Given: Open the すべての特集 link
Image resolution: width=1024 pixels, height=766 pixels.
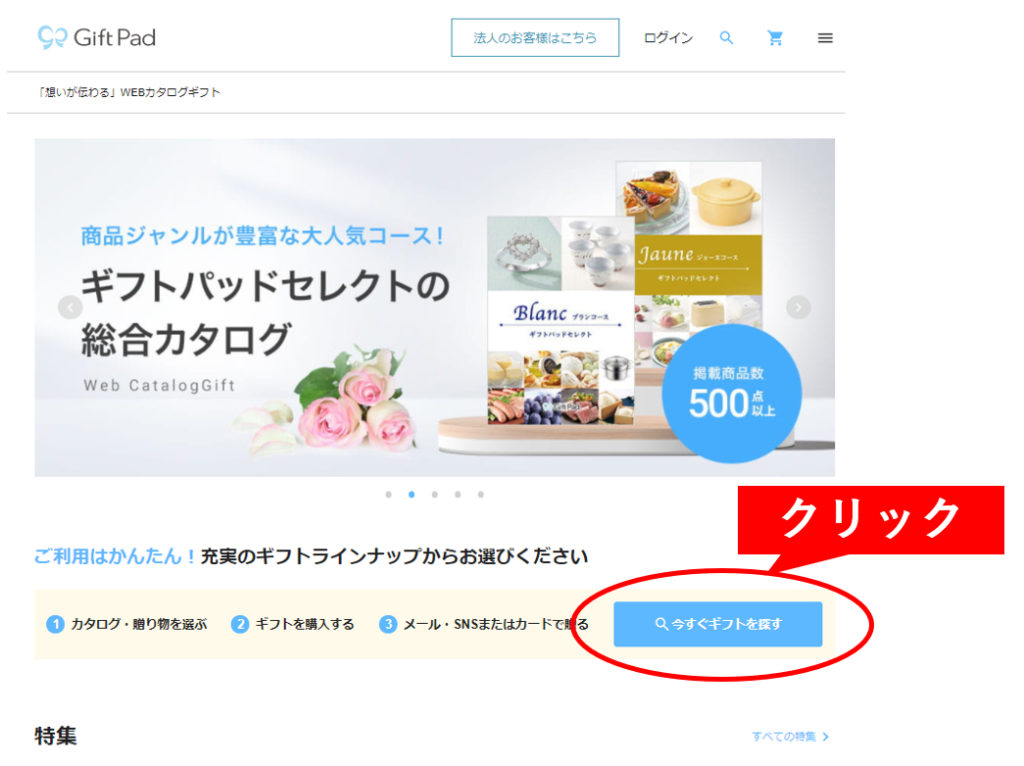Looking at the screenshot, I should click(x=784, y=737).
